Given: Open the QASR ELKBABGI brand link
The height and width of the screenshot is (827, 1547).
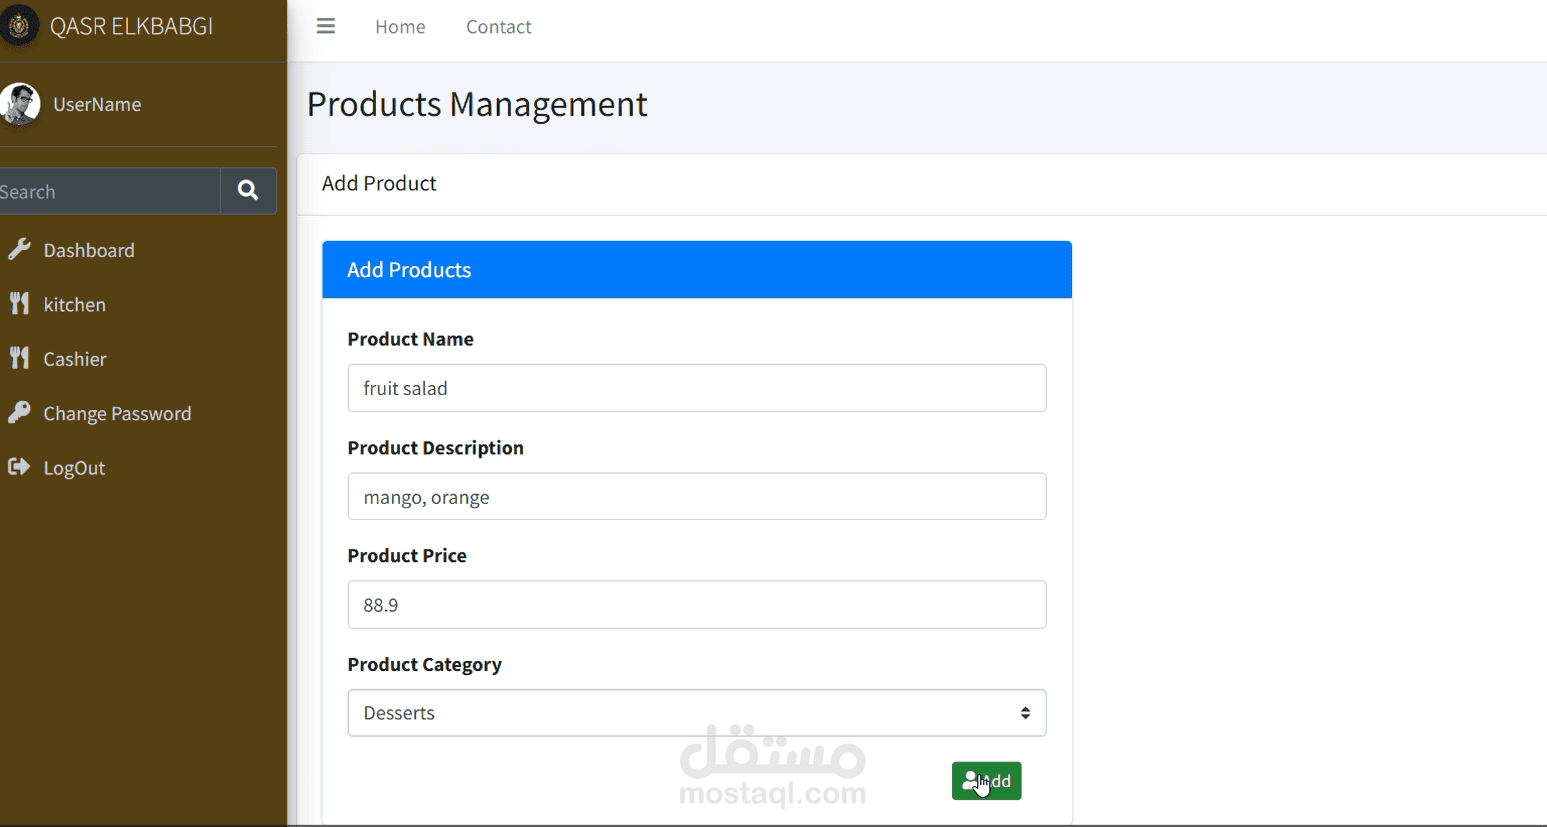Looking at the screenshot, I should [131, 27].
